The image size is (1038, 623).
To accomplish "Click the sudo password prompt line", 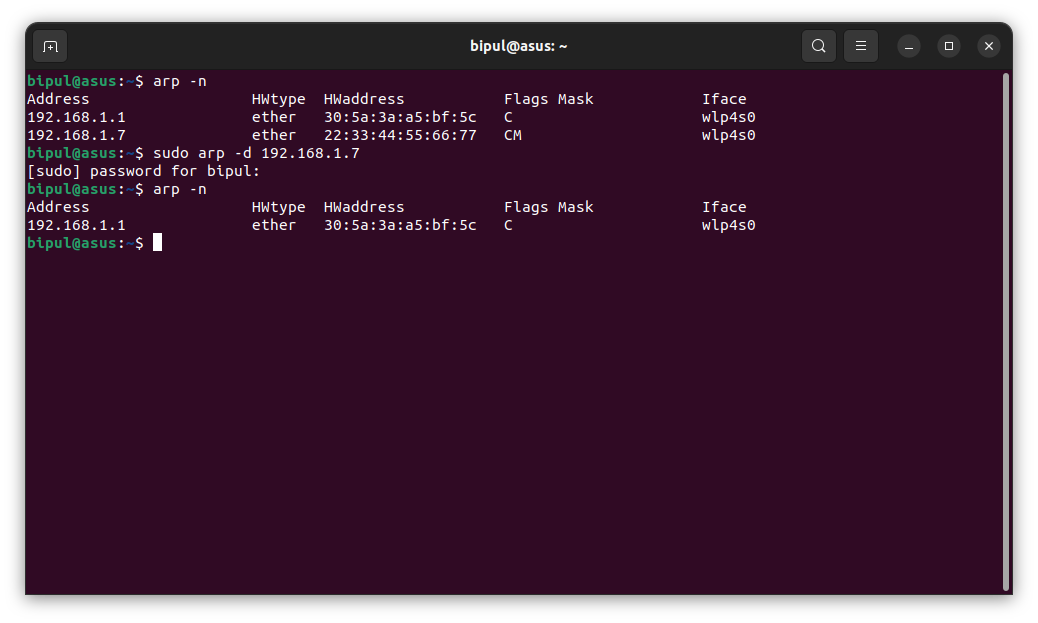I will point(143,170).
